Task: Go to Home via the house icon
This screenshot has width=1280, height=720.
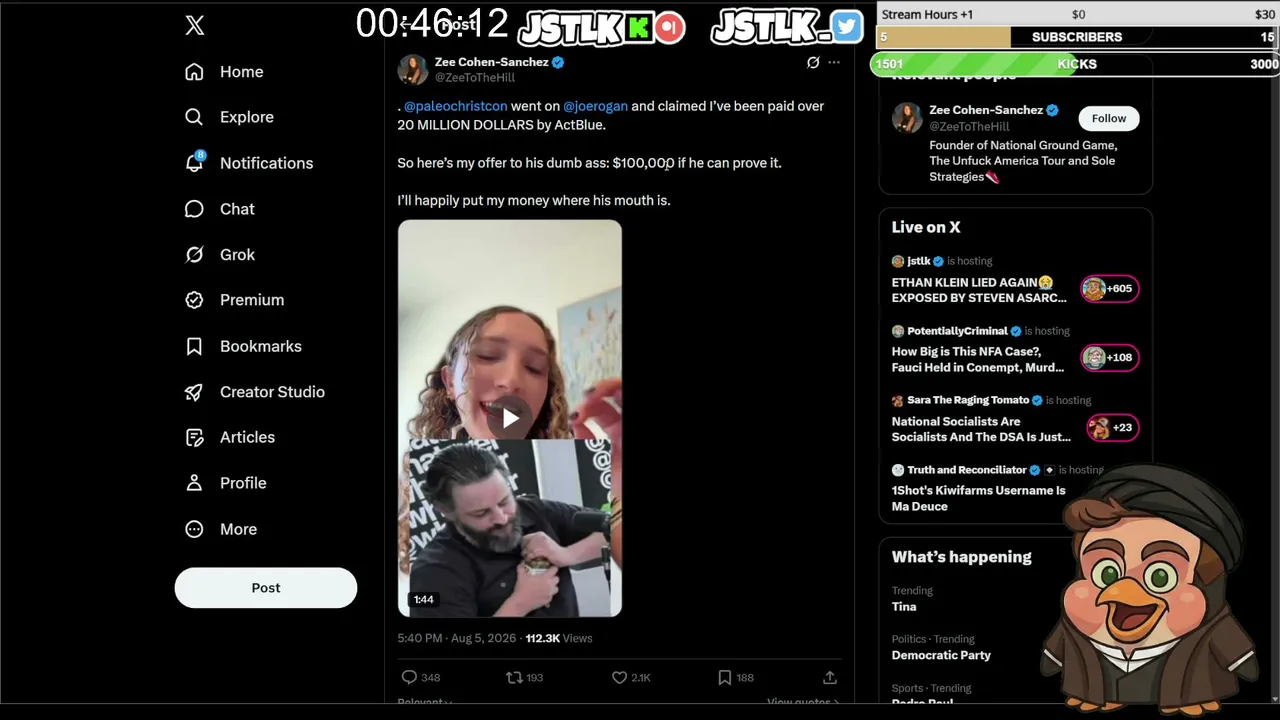Action: tap(194, 72)
